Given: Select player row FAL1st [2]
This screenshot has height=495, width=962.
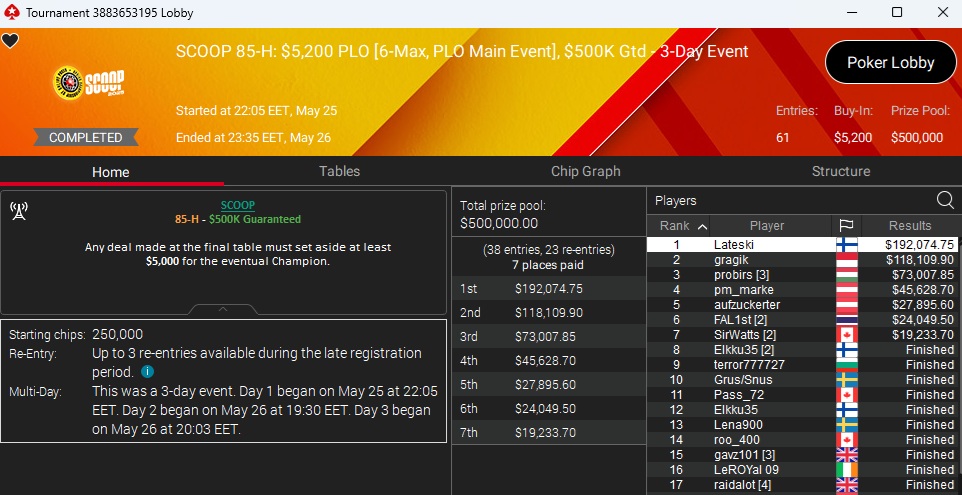Looking at the screenshot, I should [804, 320].
